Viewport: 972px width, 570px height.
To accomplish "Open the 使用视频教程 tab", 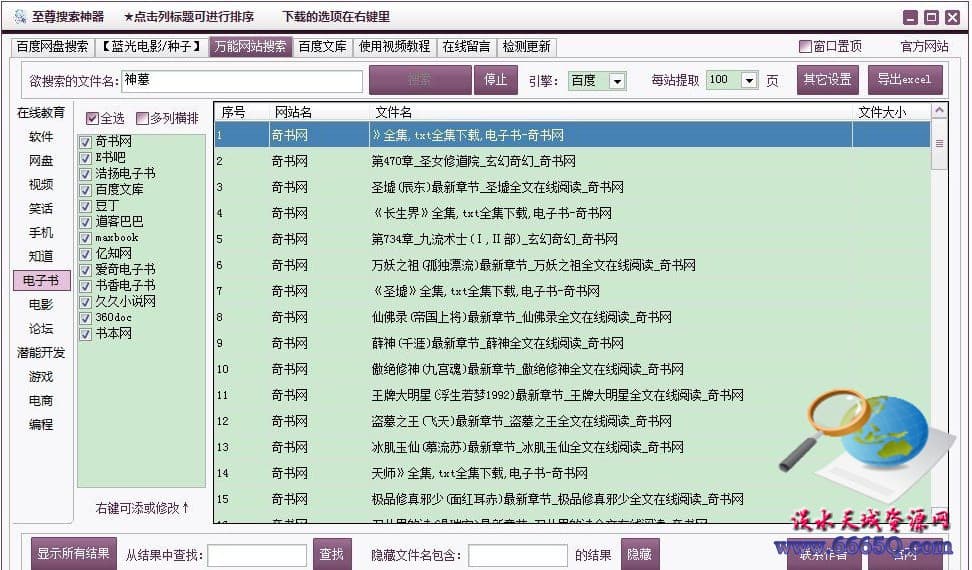I will (x=394, y=46).
